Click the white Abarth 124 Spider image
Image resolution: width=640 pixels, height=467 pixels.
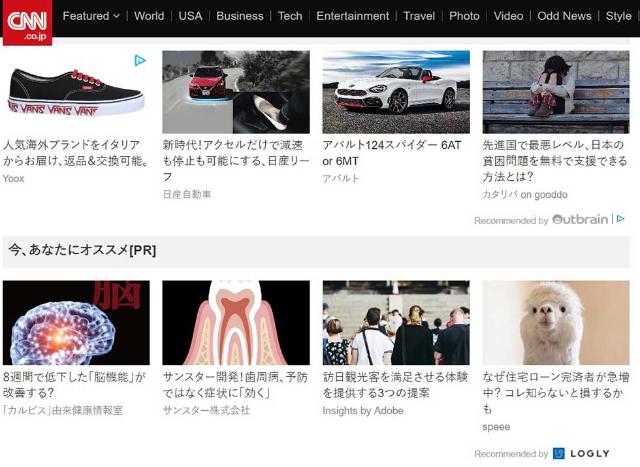(396, 92)
